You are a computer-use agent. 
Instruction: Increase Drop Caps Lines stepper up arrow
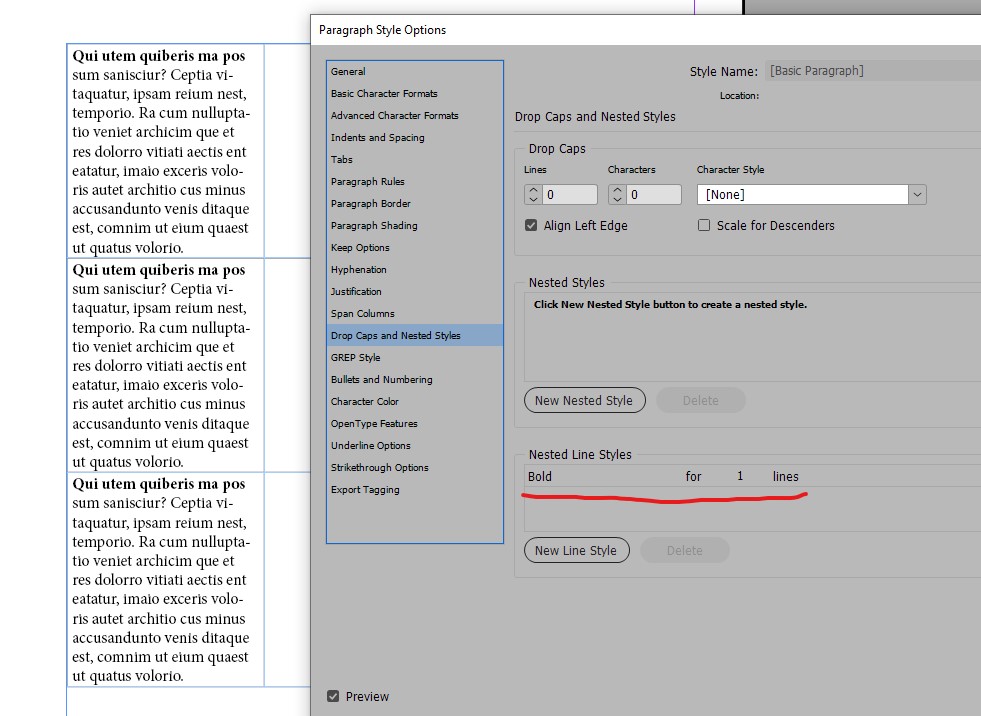pyautogui.click(x=533, y=190)
